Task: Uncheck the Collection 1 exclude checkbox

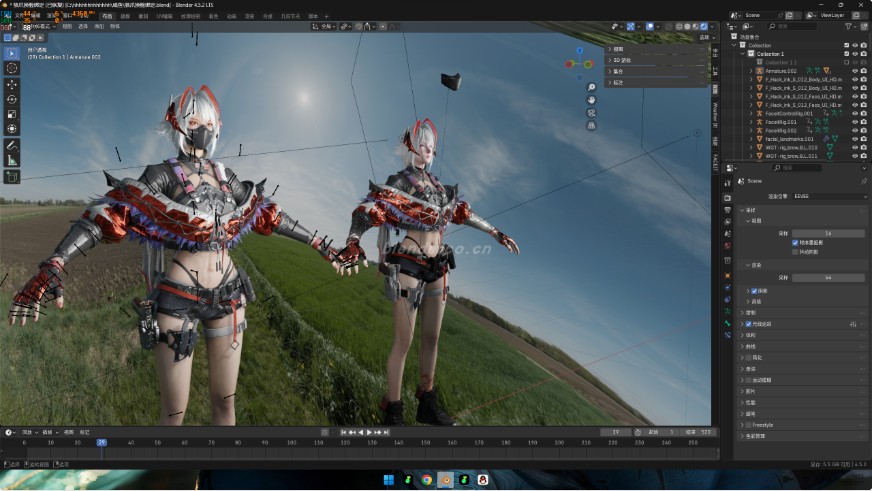Action: (x=846, y=54)
